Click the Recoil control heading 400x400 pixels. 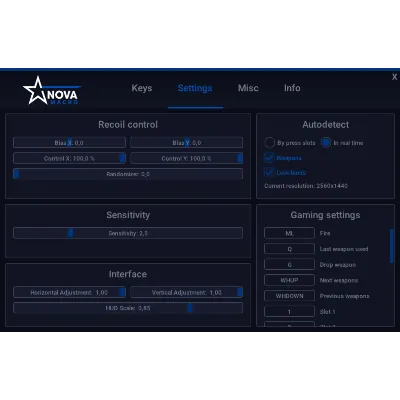(128, 125)
